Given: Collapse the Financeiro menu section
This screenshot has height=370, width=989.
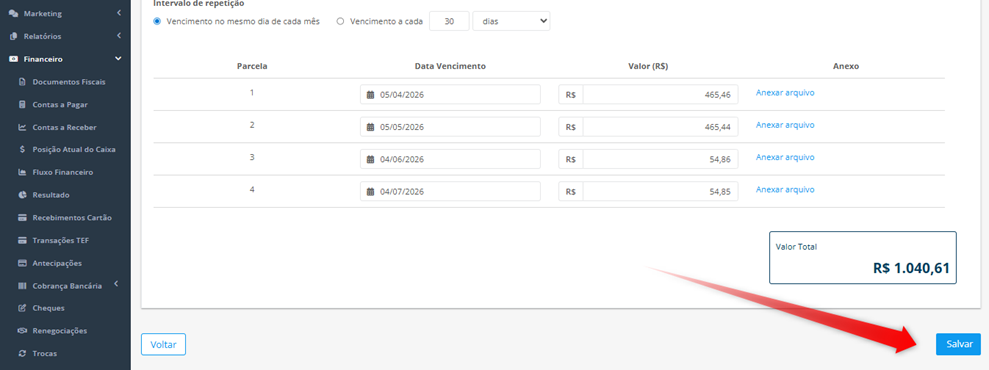Looking at the screenshot, I should click(118, 59).
